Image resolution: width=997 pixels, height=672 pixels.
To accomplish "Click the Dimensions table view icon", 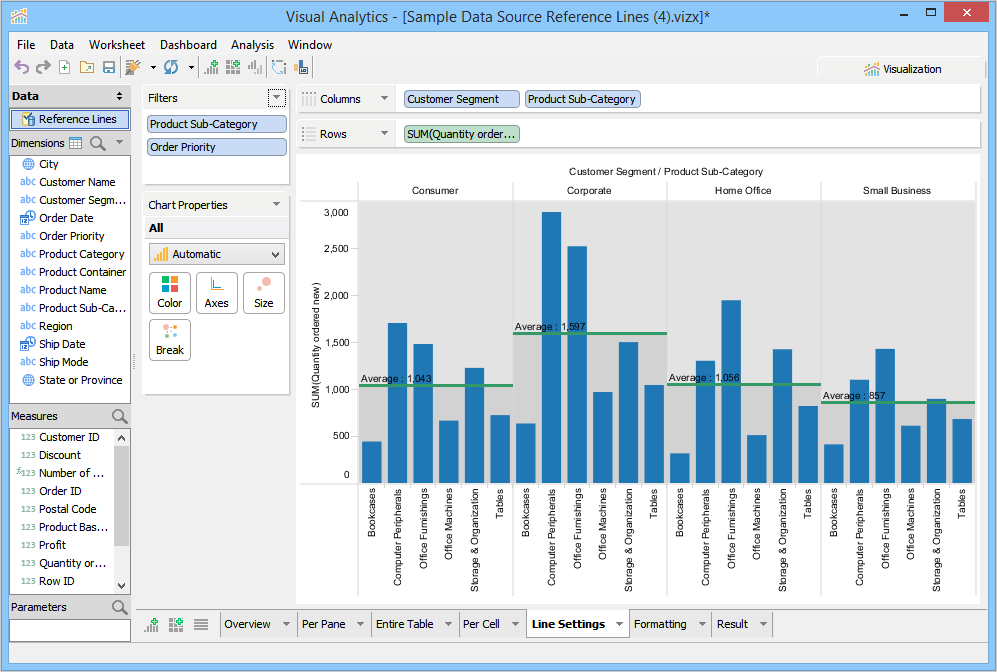I will (x=75, y=143).
